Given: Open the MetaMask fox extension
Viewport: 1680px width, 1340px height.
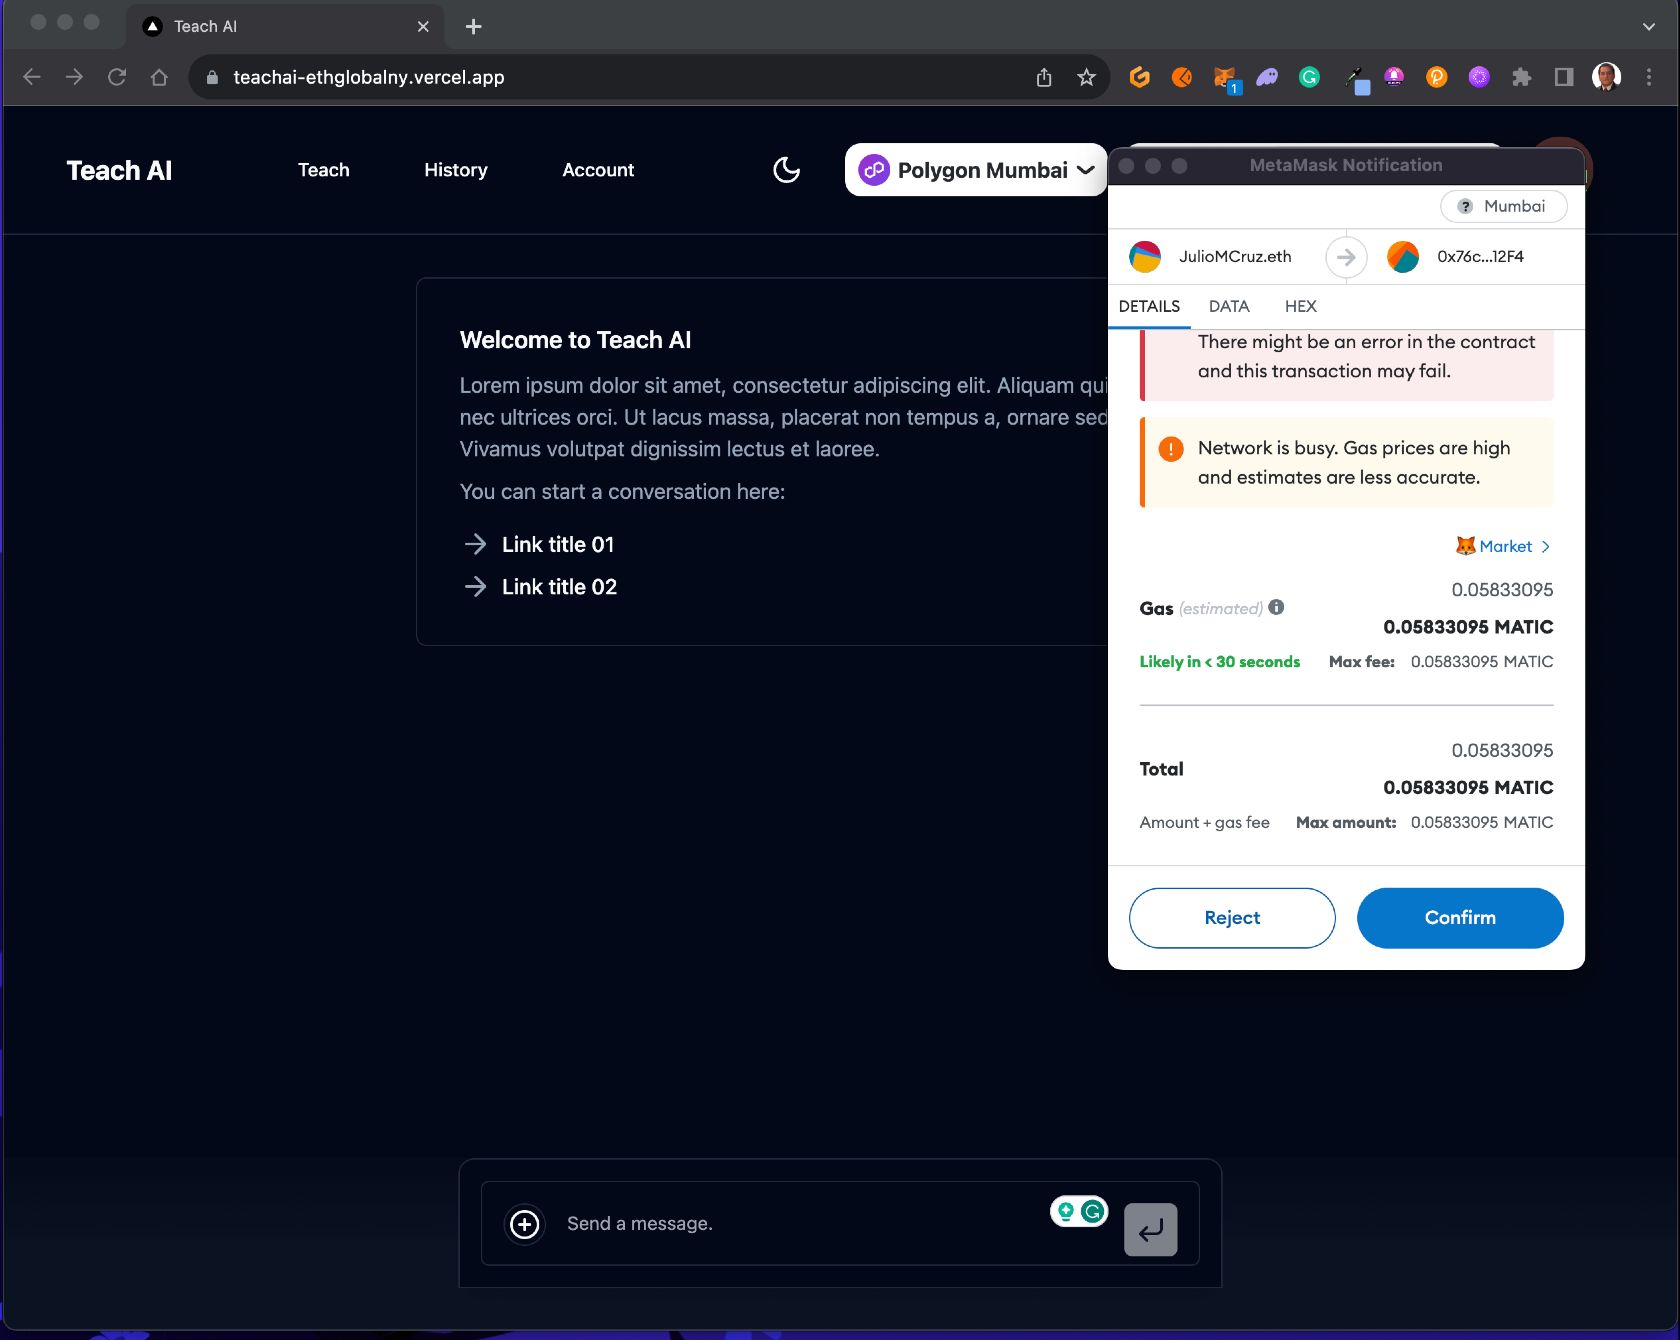Looking at the screenshot, I should tap(1225, 78).
